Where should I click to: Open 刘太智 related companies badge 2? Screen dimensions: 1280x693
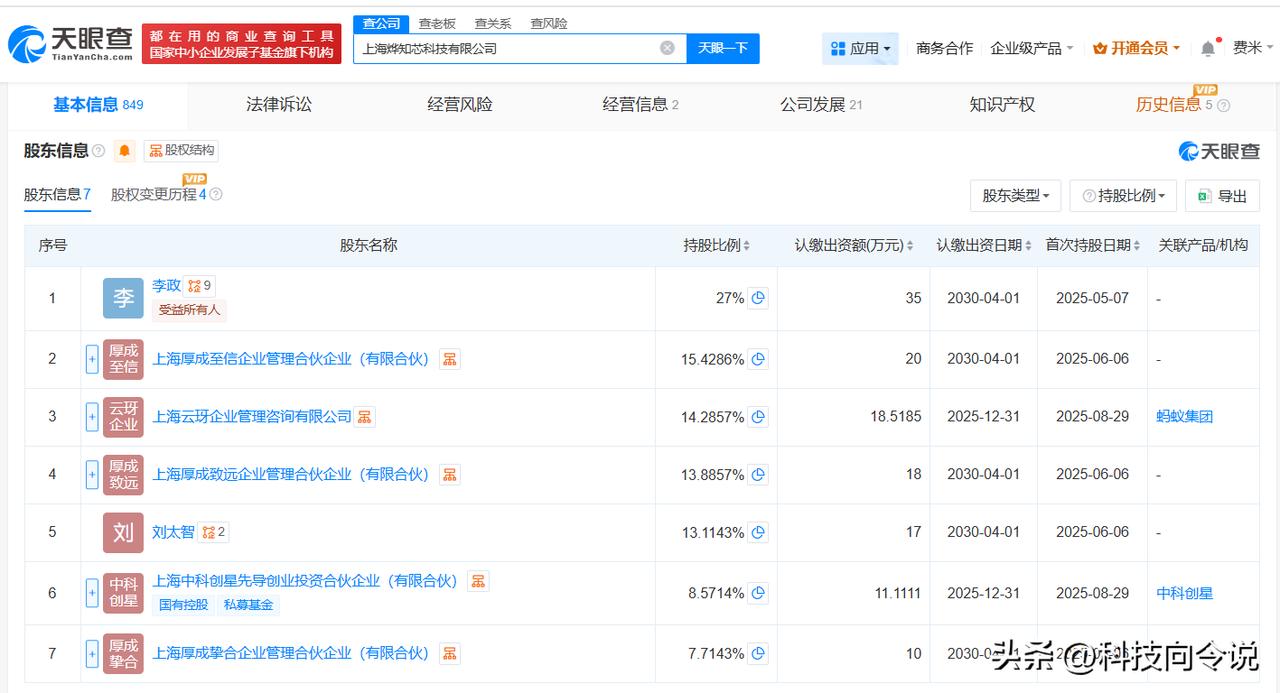(x=213, y=532)
